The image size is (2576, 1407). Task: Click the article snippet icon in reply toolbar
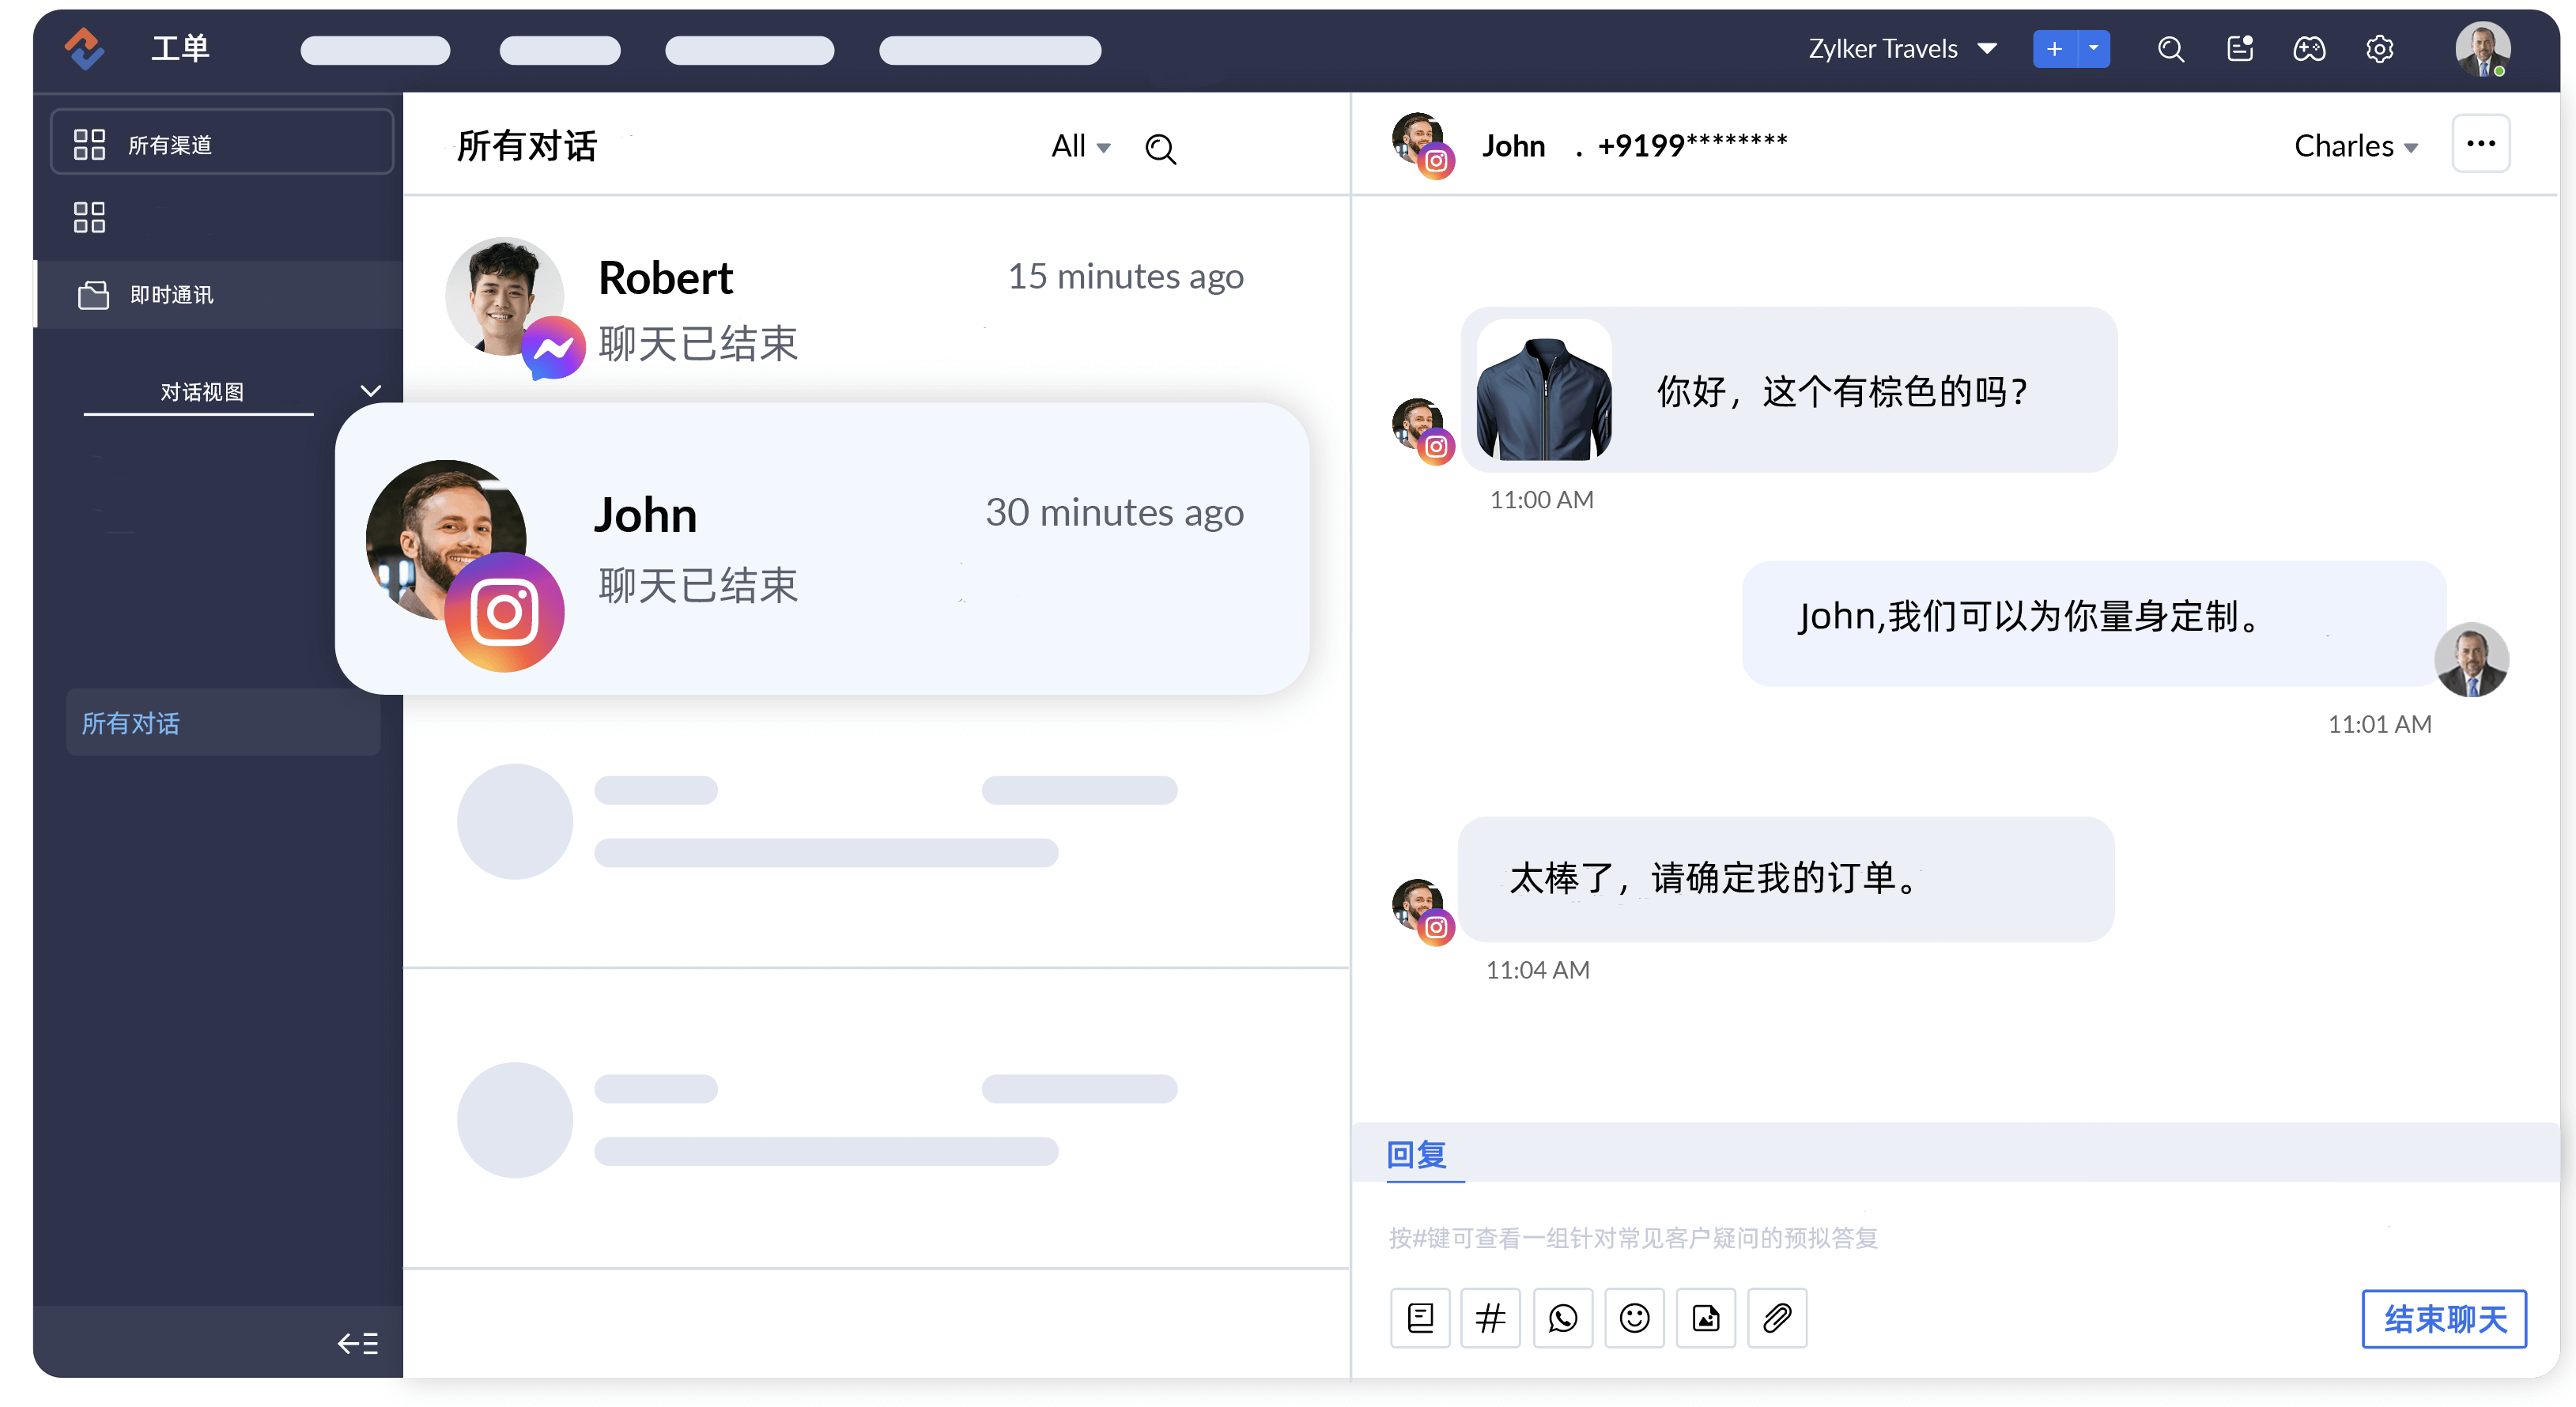[1420, 1317]
